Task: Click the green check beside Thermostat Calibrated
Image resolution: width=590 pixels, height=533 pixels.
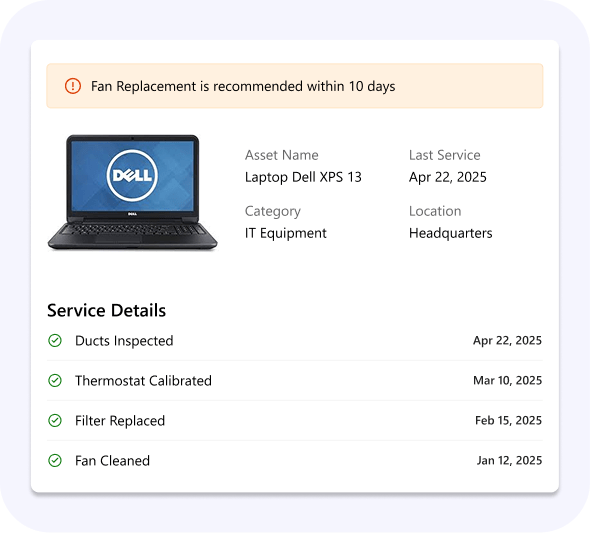Action: (x=55, y=380)
